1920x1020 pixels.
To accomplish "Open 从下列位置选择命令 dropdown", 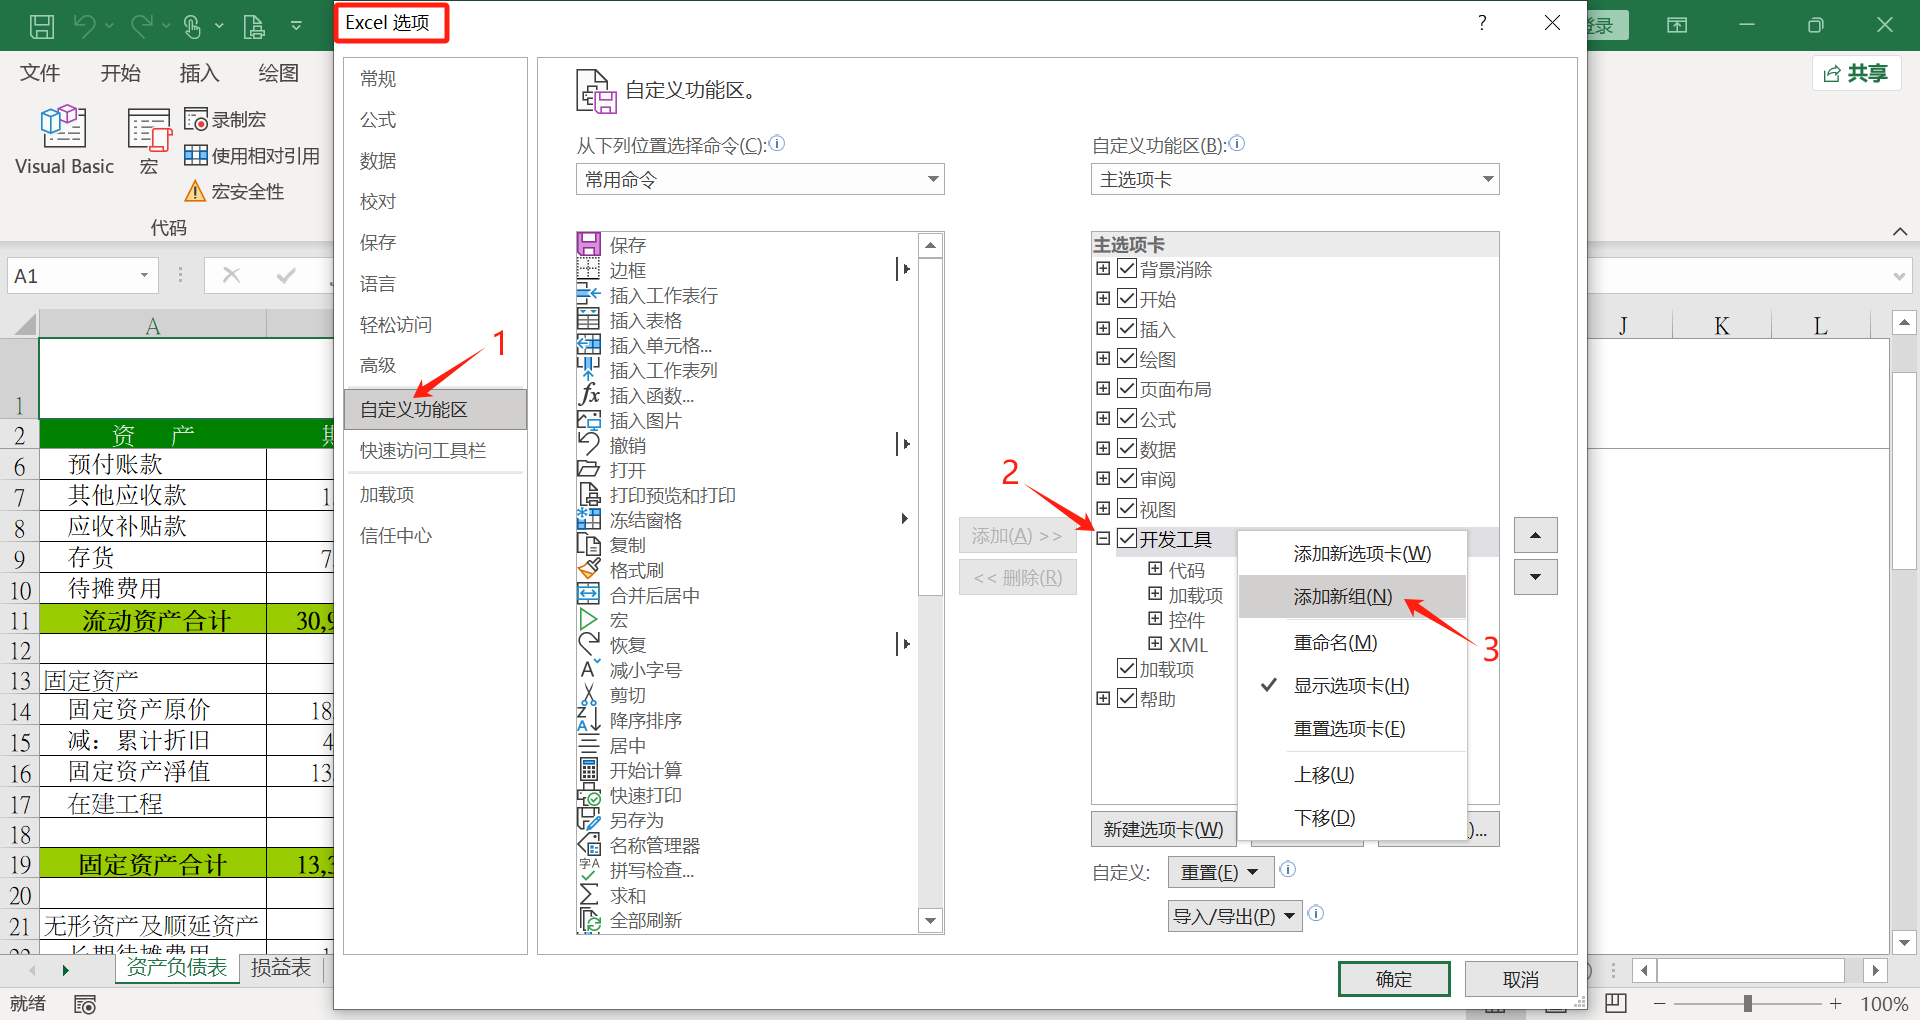I will click(760, 179).
